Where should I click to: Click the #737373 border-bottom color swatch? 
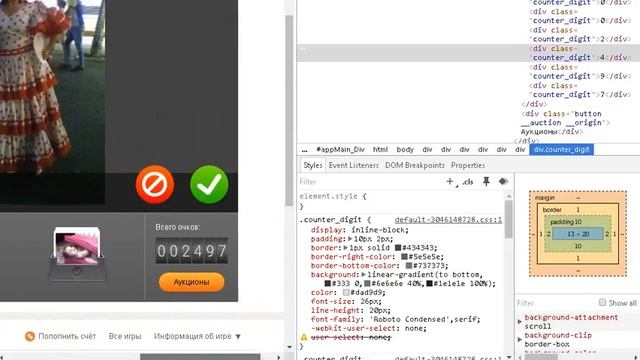409,266
